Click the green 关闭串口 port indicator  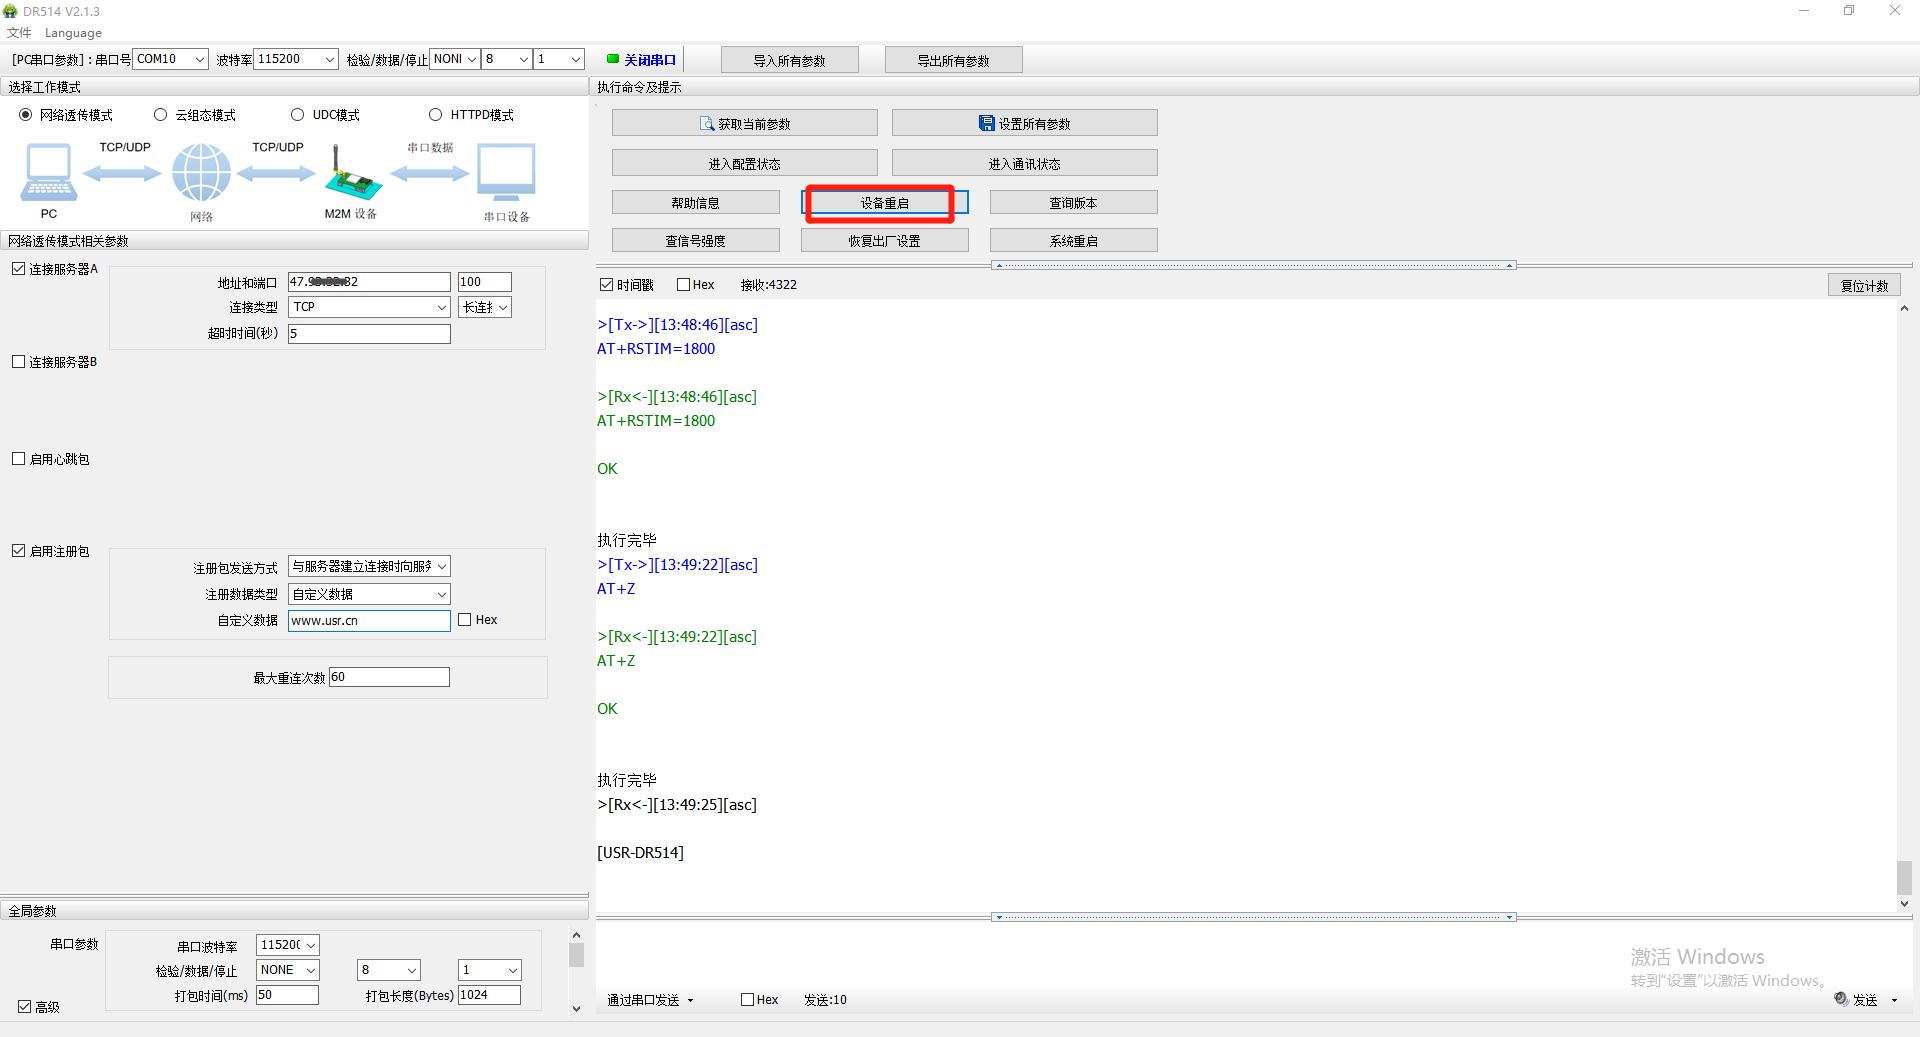tap(642, 60)
